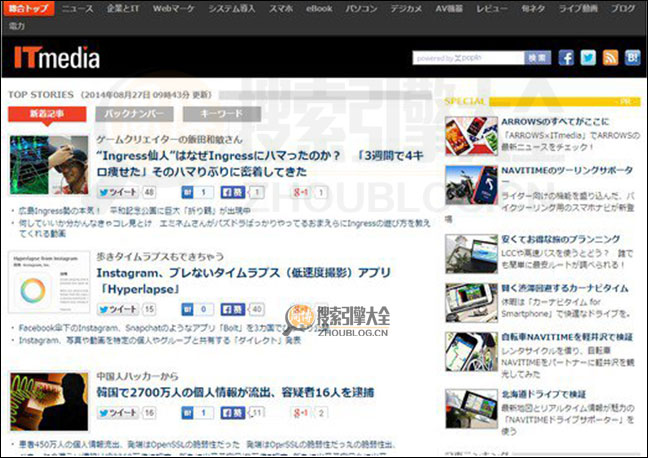Open the Instagram ダイレクト発表 related link
This screenshot has height=458, width=648.
point(160,340)
